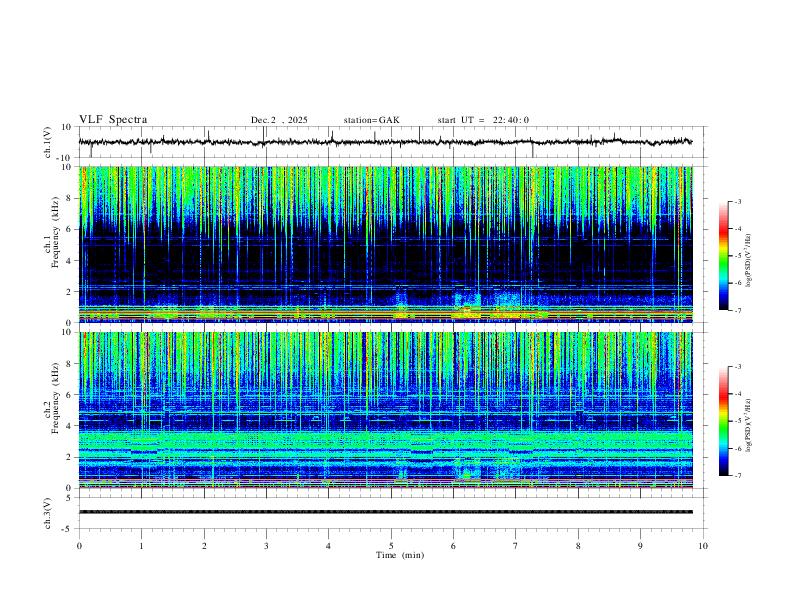Click the time axis tick label "0"

tap(79, 546)
